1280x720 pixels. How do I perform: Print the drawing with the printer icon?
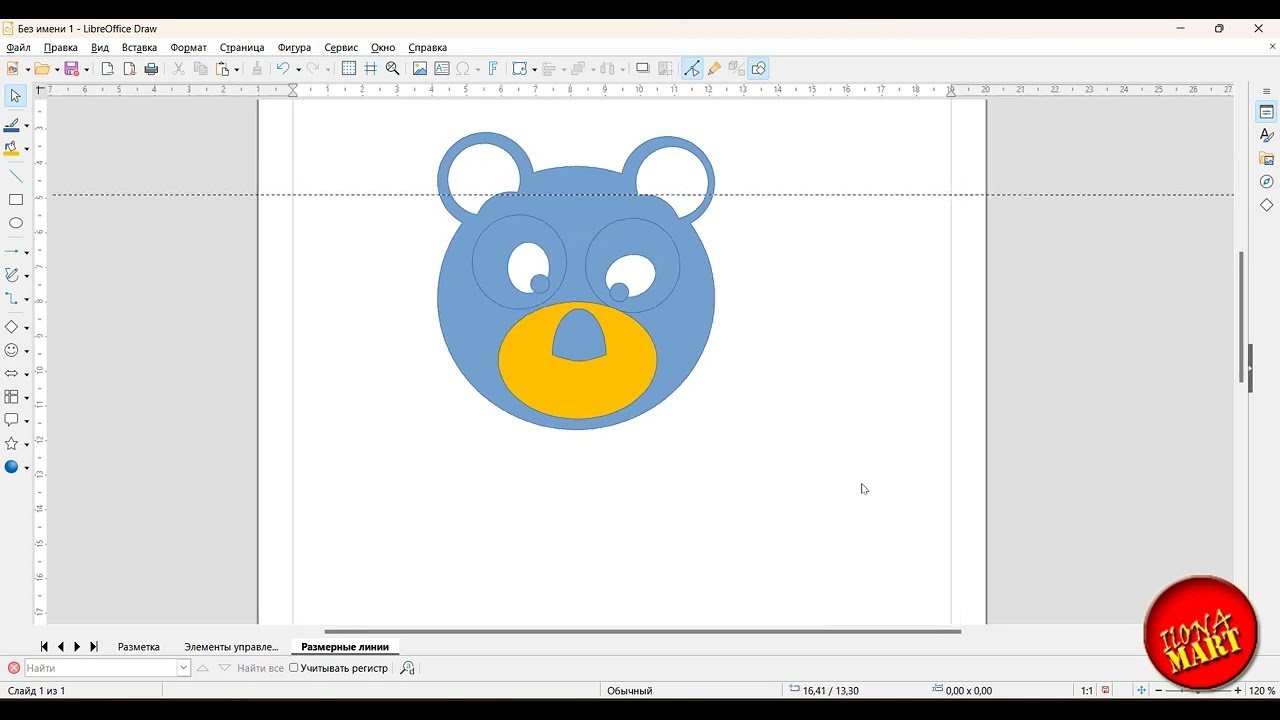(152, 69)
